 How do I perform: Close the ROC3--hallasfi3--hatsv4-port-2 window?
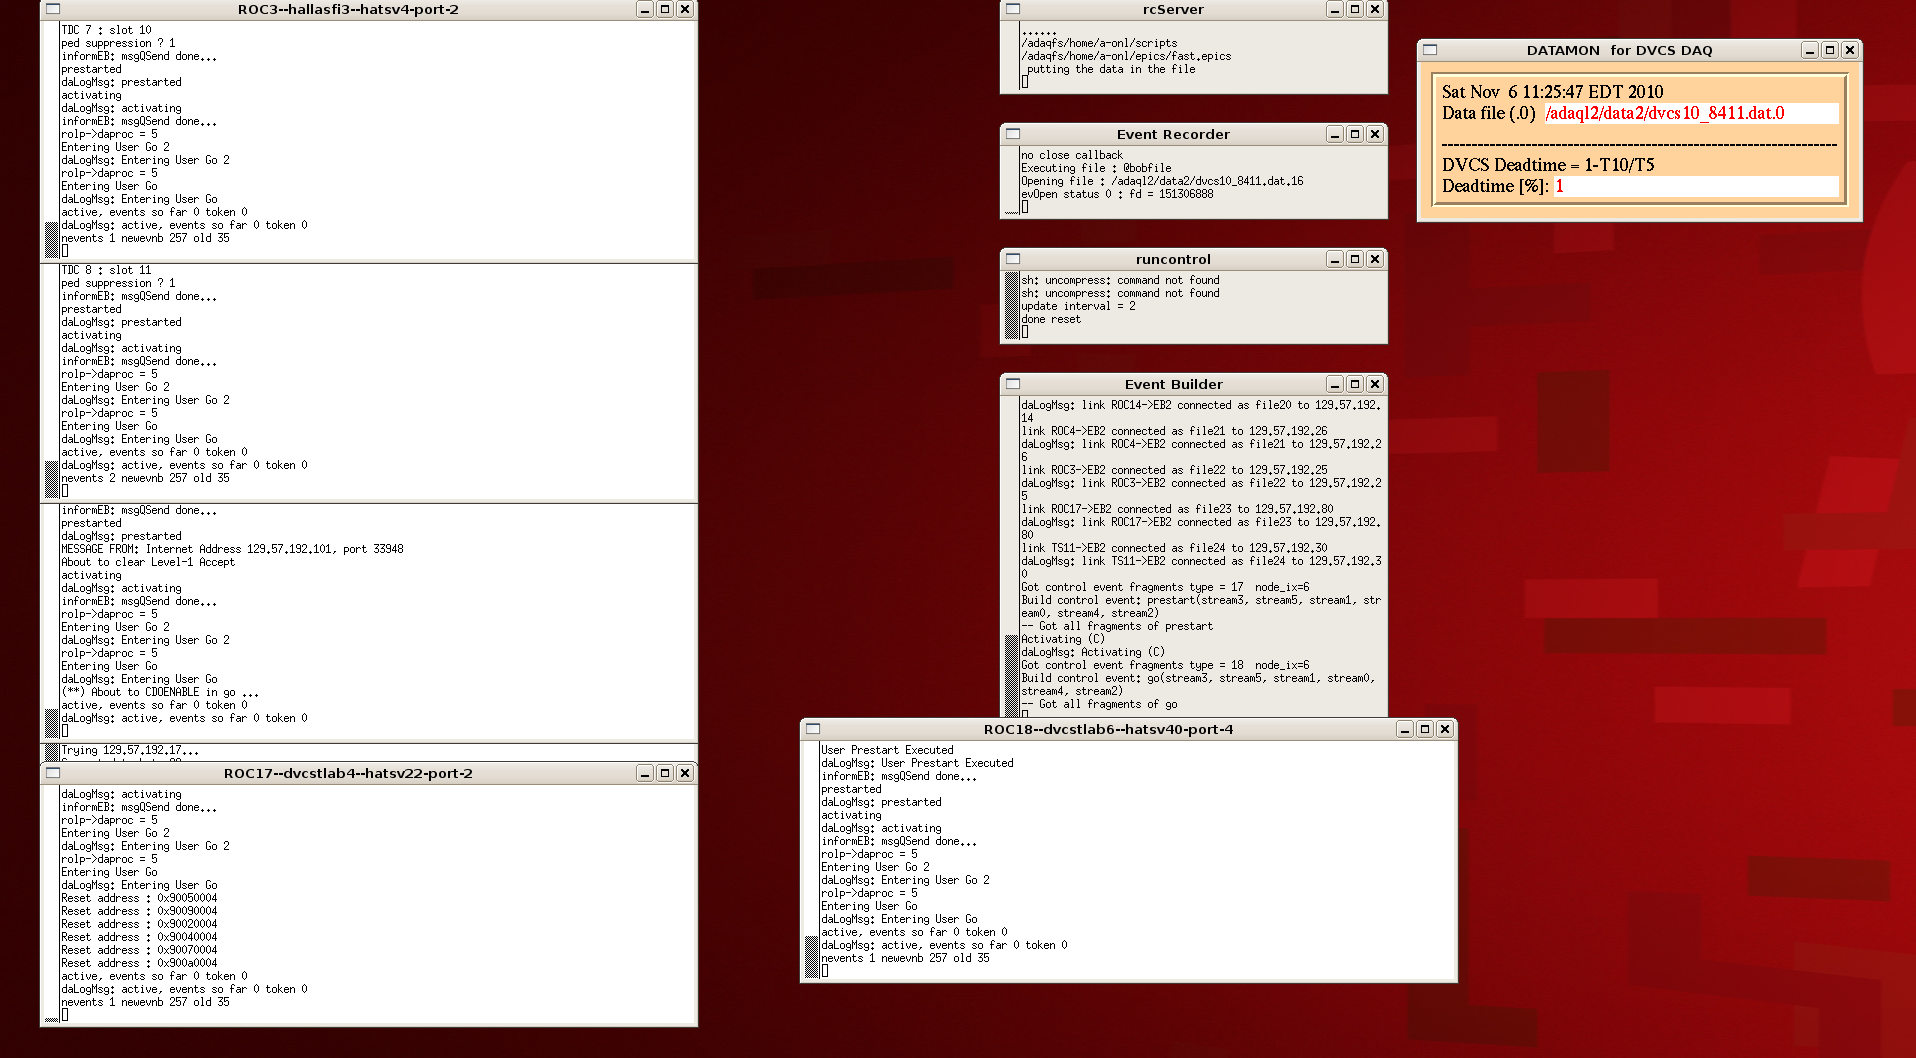(685, 9)
